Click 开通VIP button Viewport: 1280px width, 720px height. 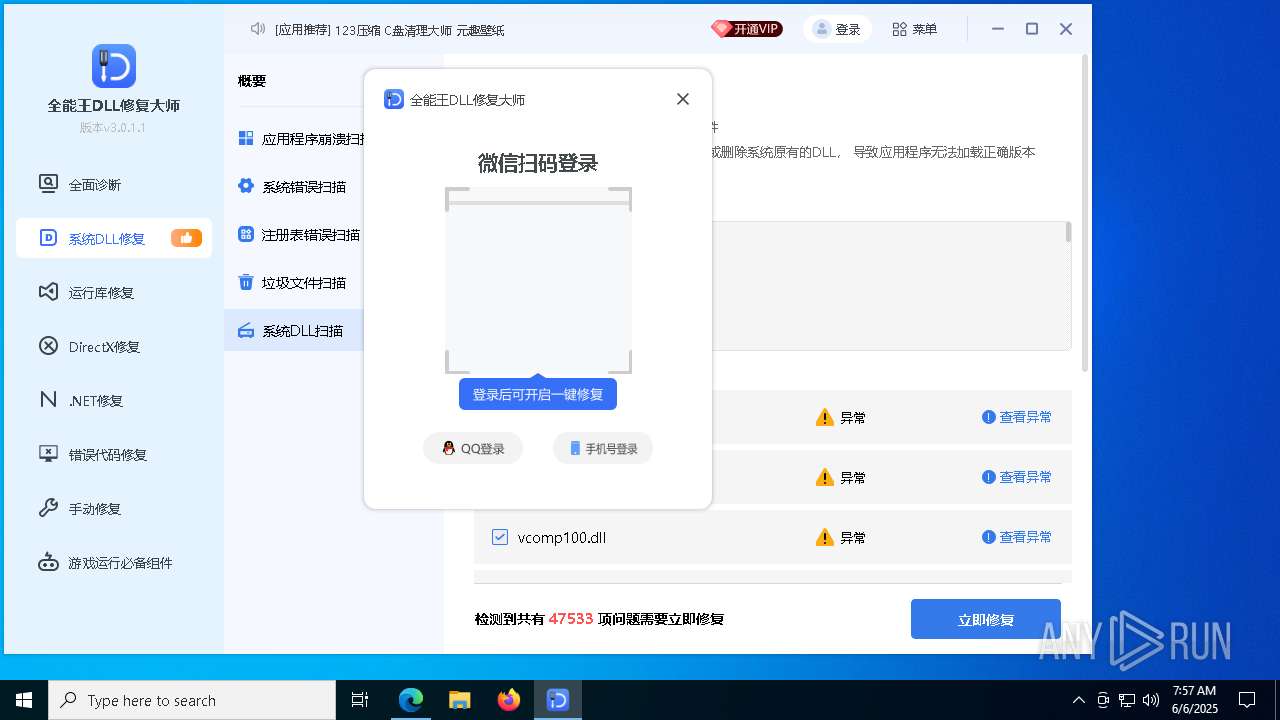click(747, 29)
